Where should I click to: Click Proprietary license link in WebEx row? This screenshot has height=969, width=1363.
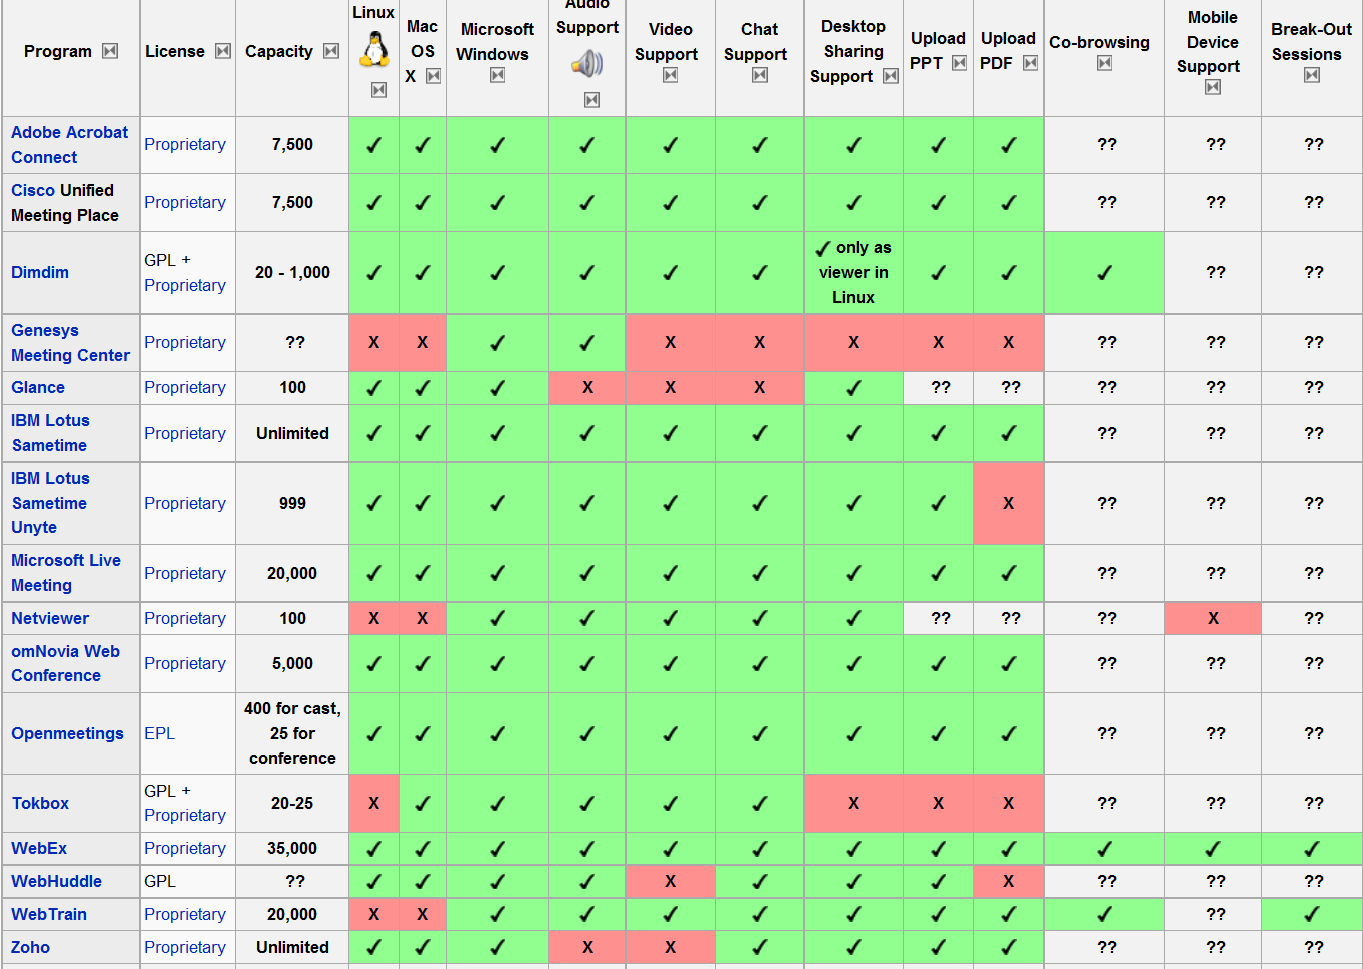pos(185,848)
